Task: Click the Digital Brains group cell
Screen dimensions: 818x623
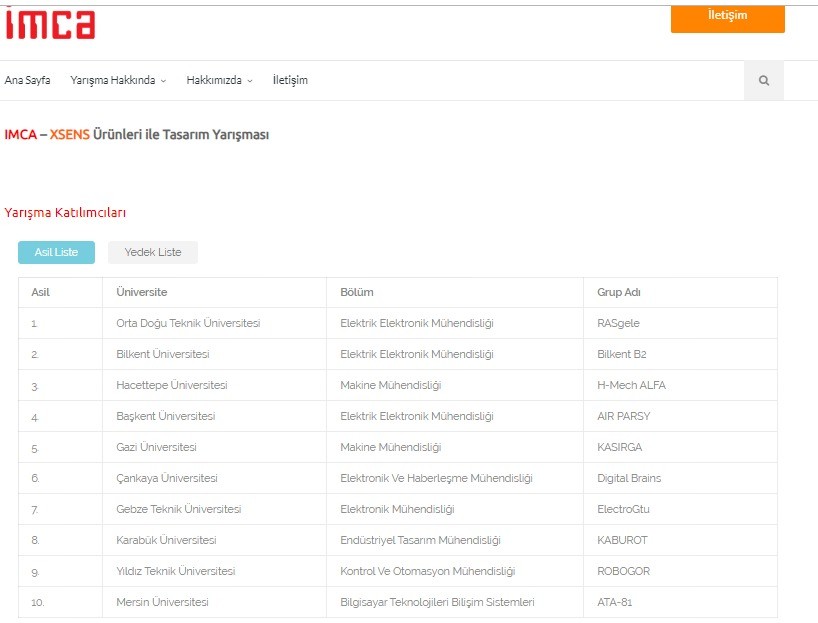Action: [680, 478]
